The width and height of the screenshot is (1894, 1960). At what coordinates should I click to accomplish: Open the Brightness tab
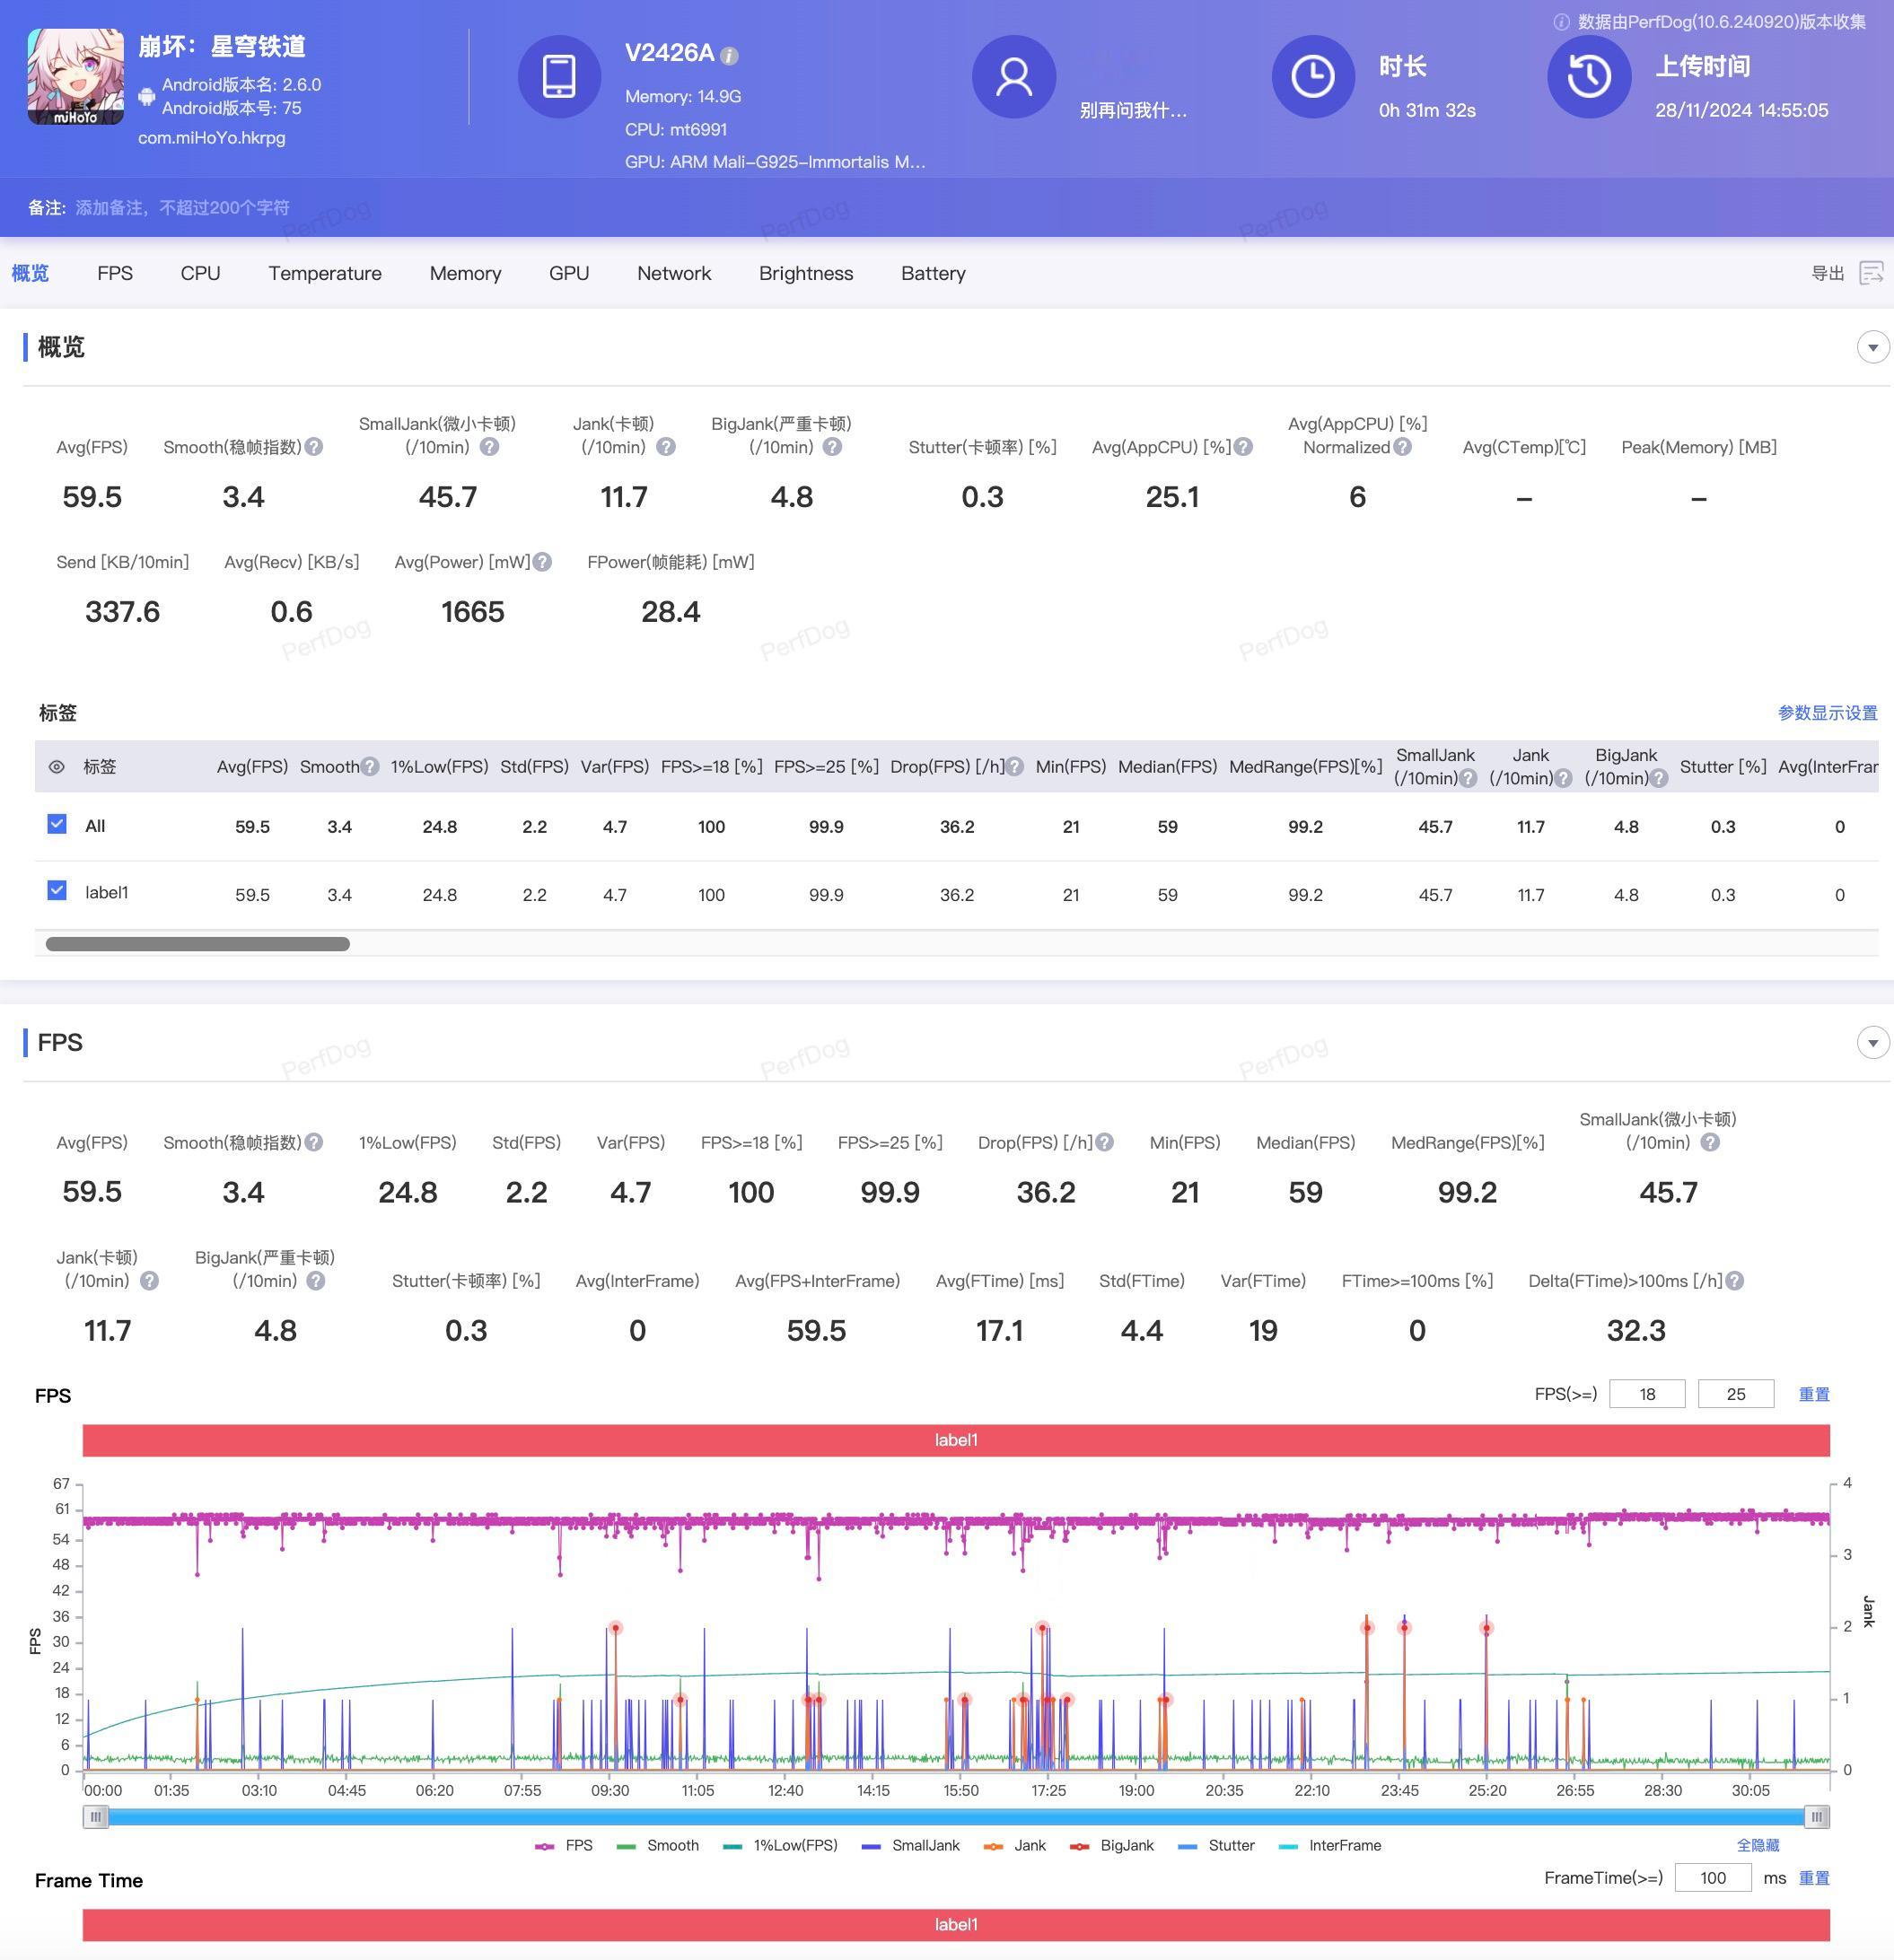point(806,273)
